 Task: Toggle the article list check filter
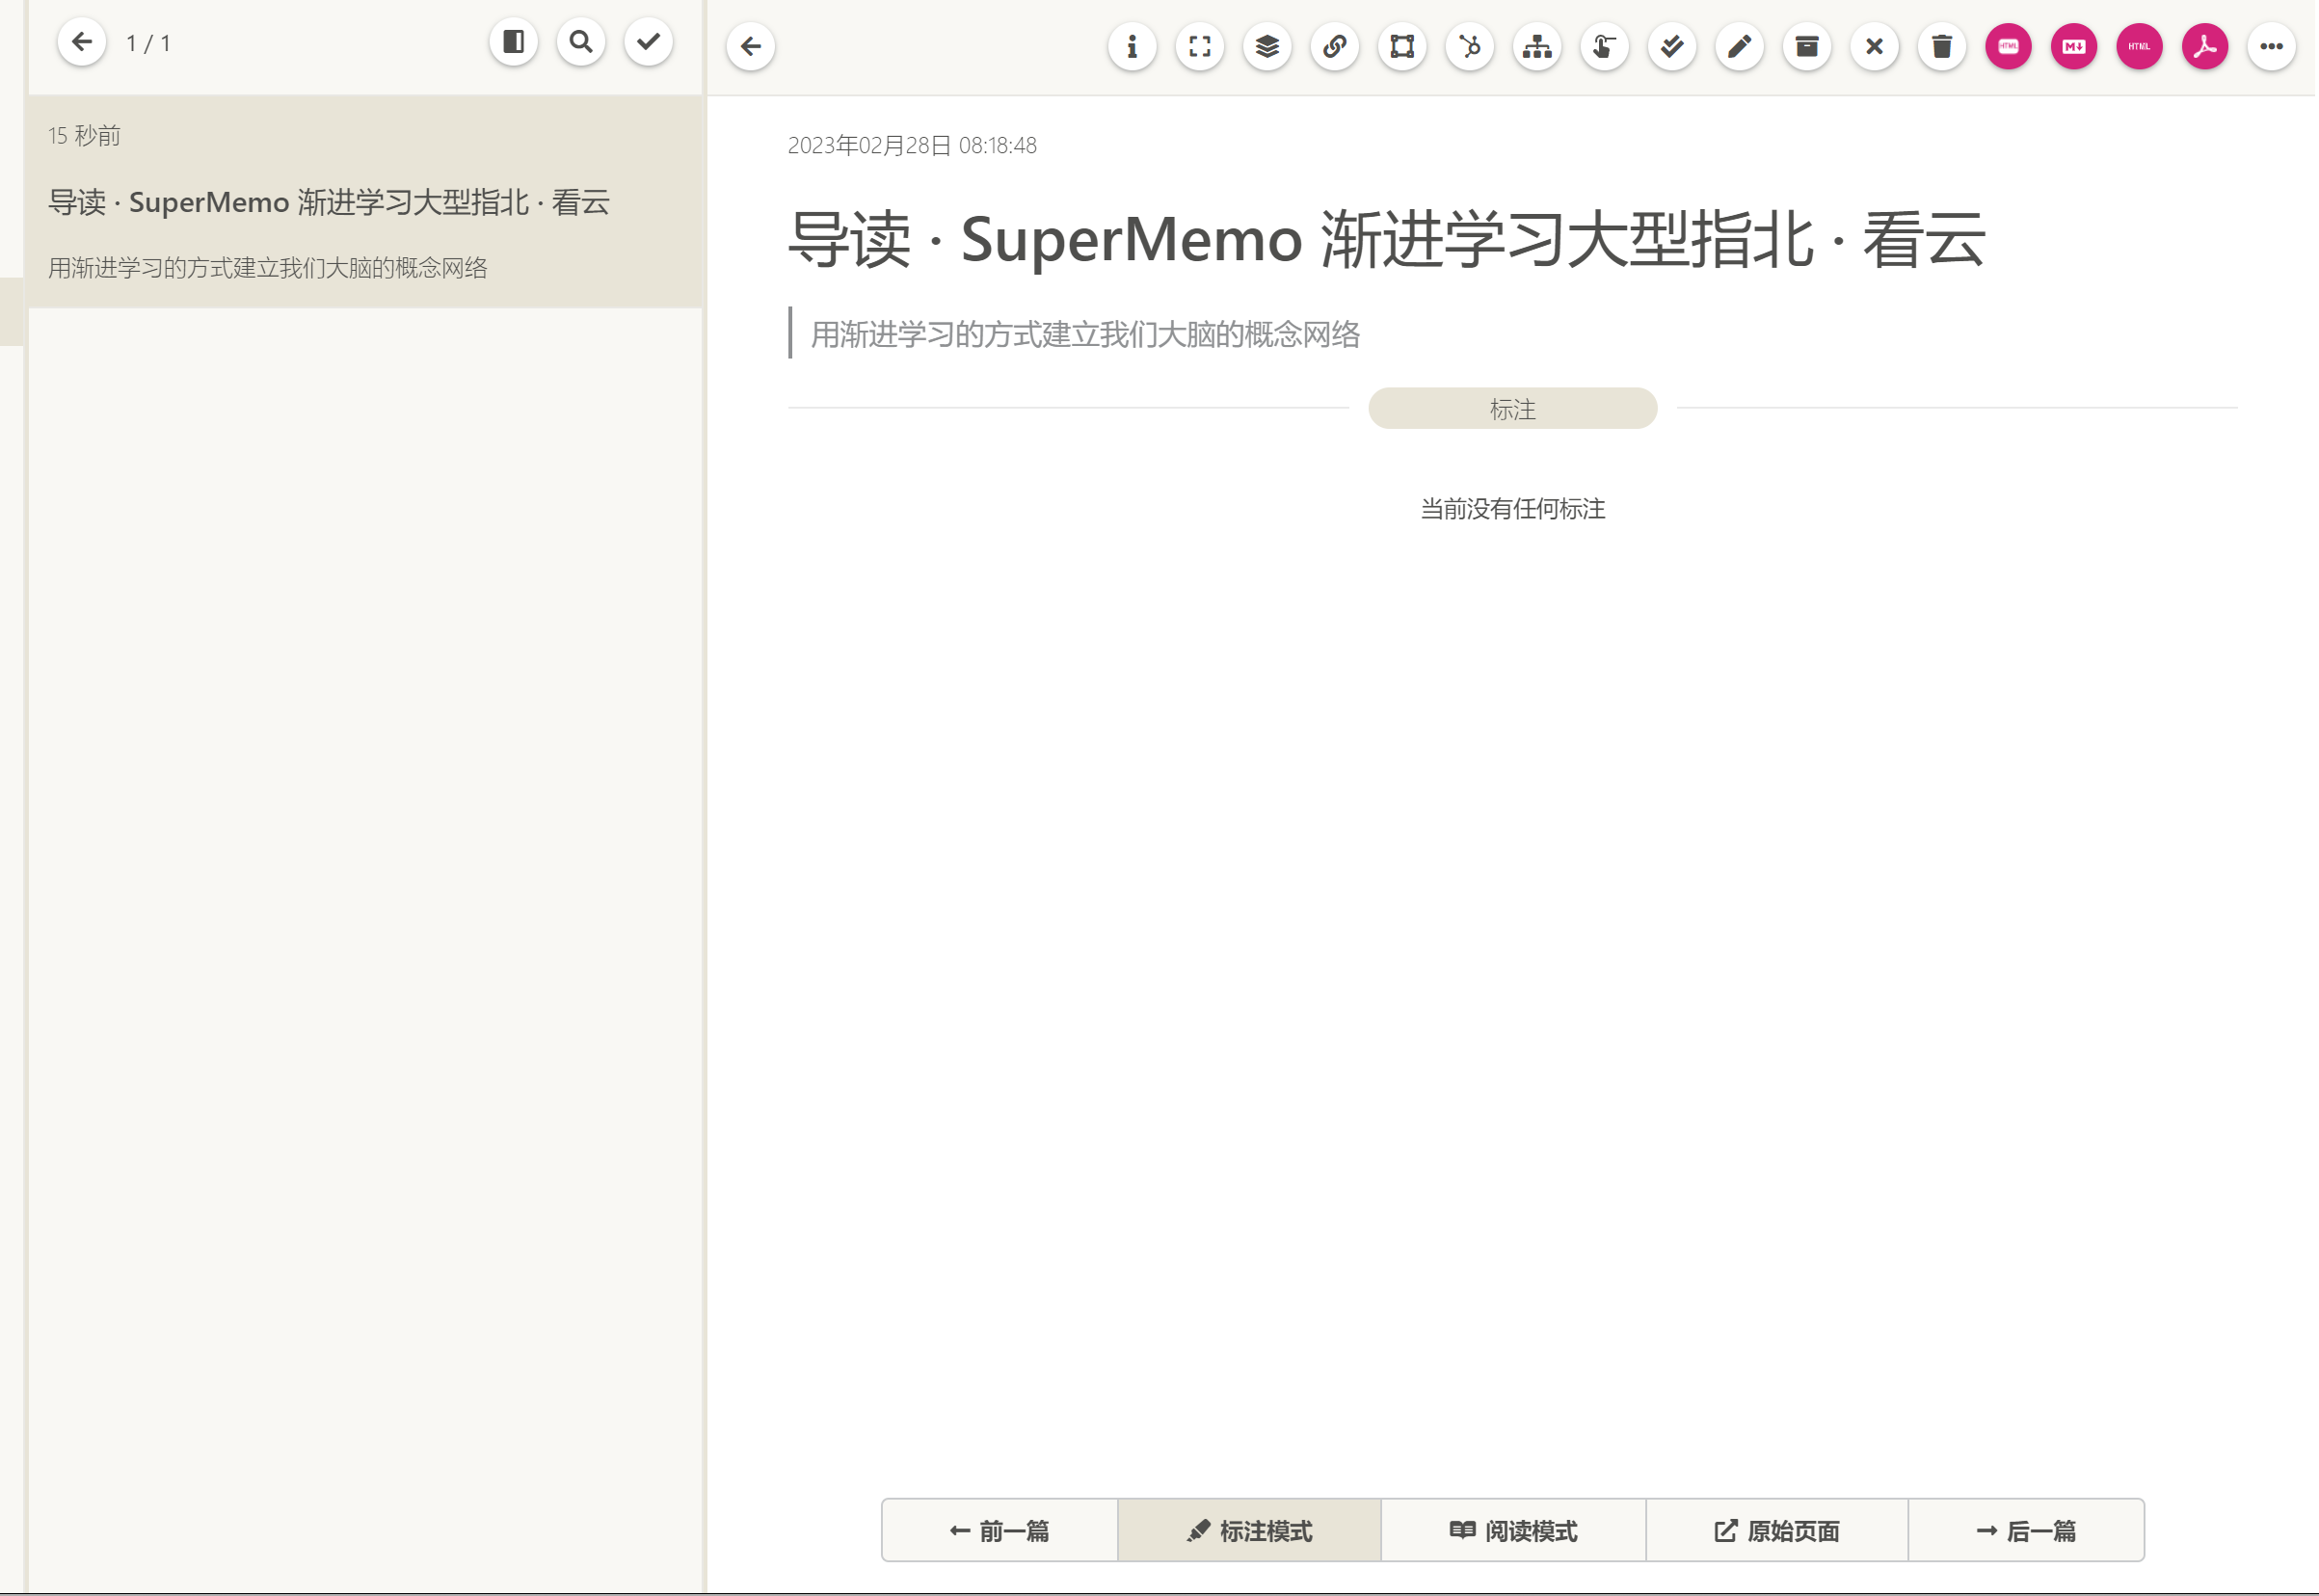pos(648,42)
